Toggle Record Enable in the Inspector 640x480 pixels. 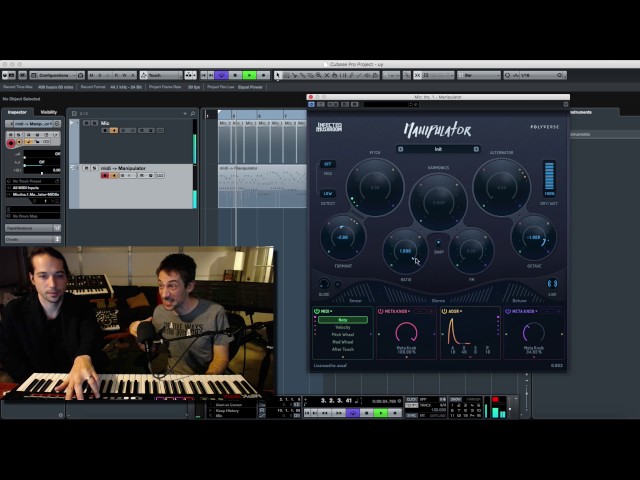coord(11,143)
